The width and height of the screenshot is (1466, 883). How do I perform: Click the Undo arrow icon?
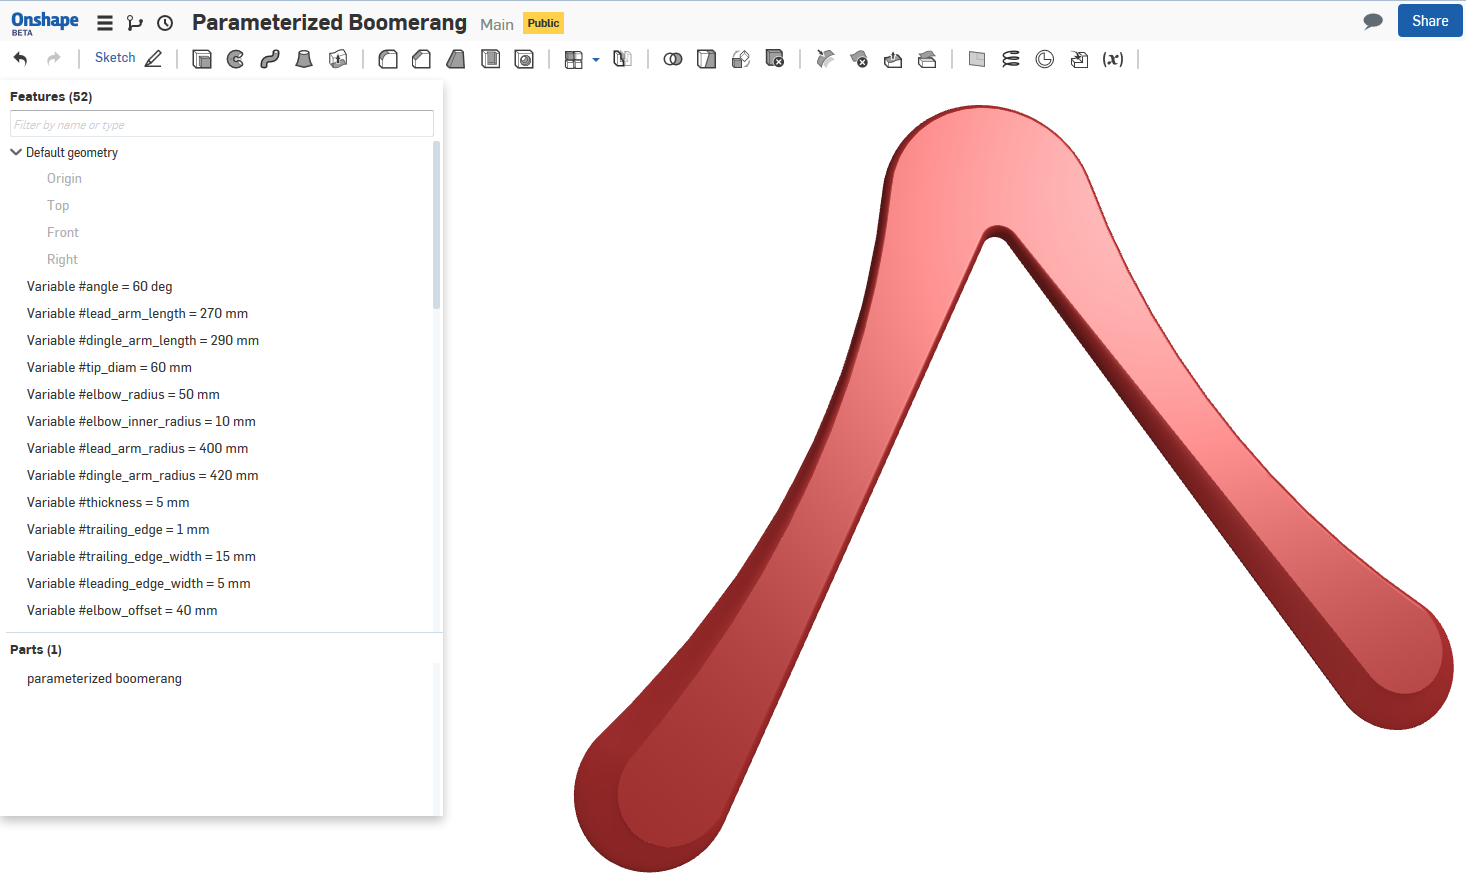coord(20,59)
